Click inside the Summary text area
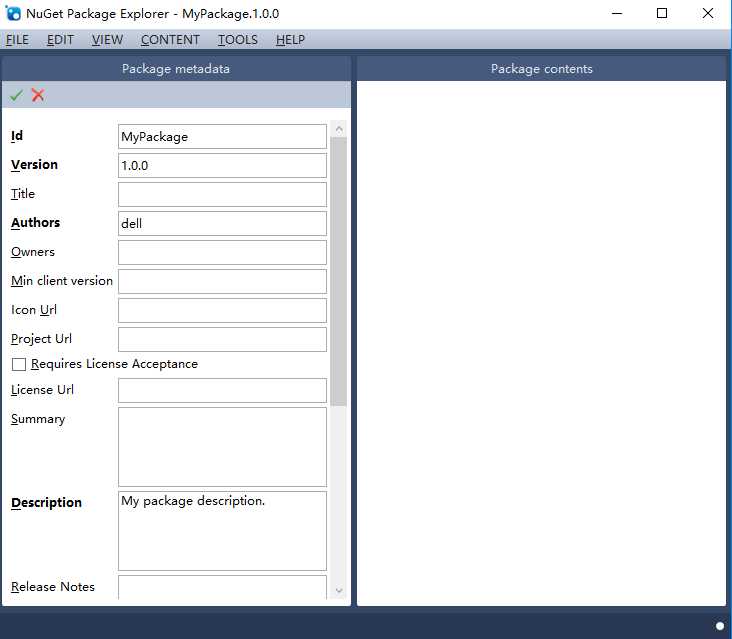 [222, 447]
